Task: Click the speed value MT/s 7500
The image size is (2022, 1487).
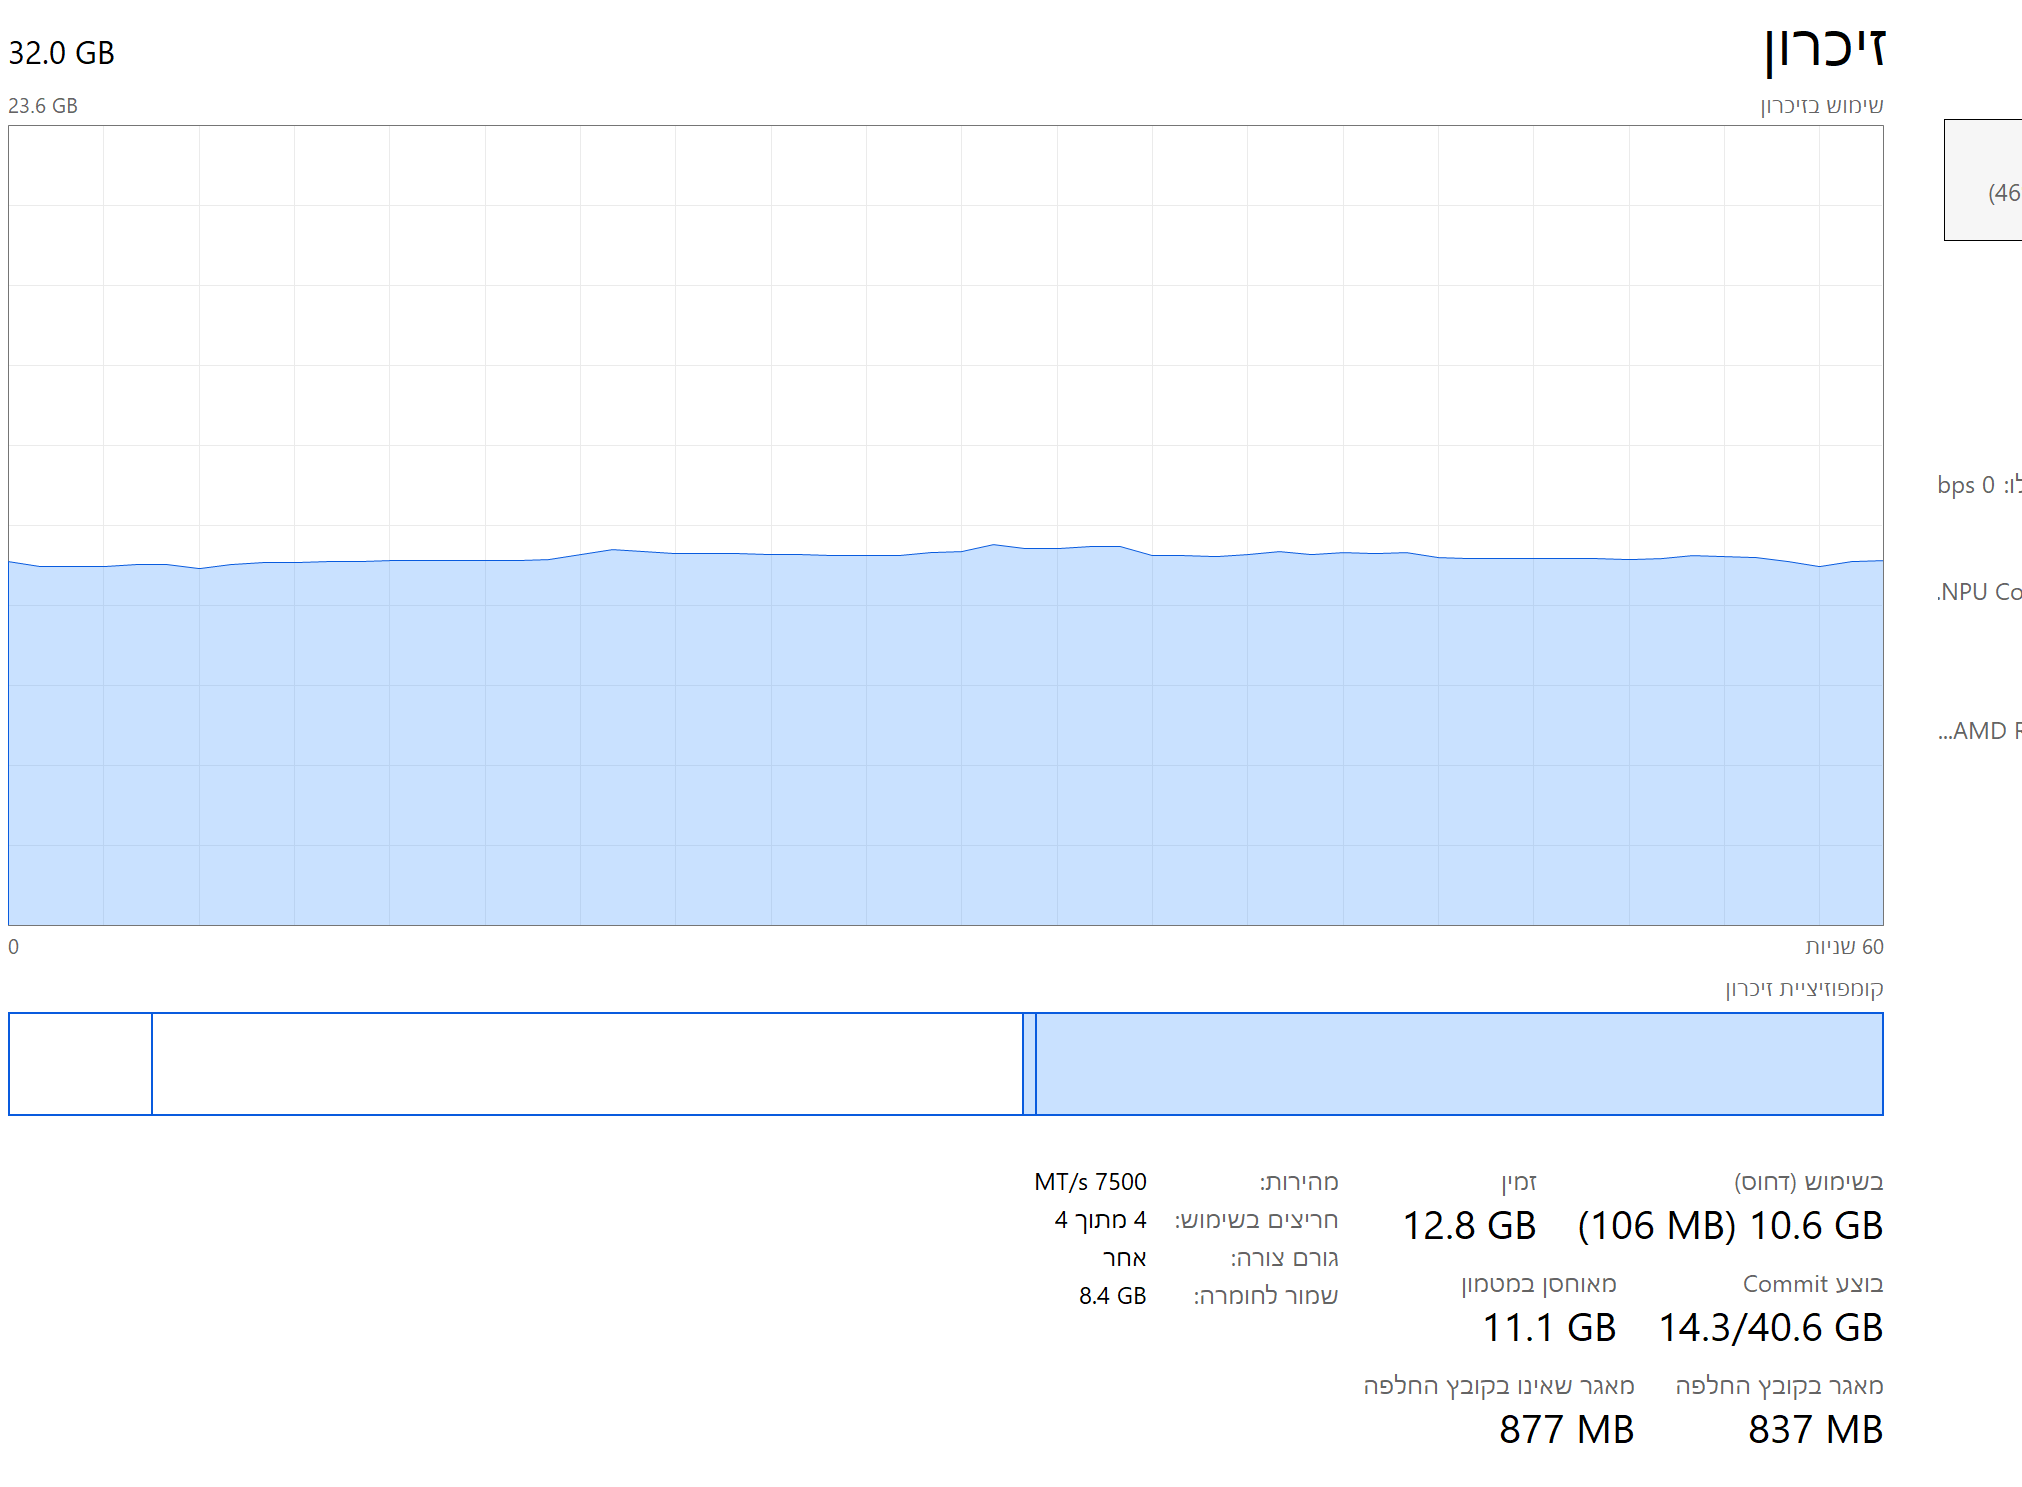Action: point(1090,1182)
